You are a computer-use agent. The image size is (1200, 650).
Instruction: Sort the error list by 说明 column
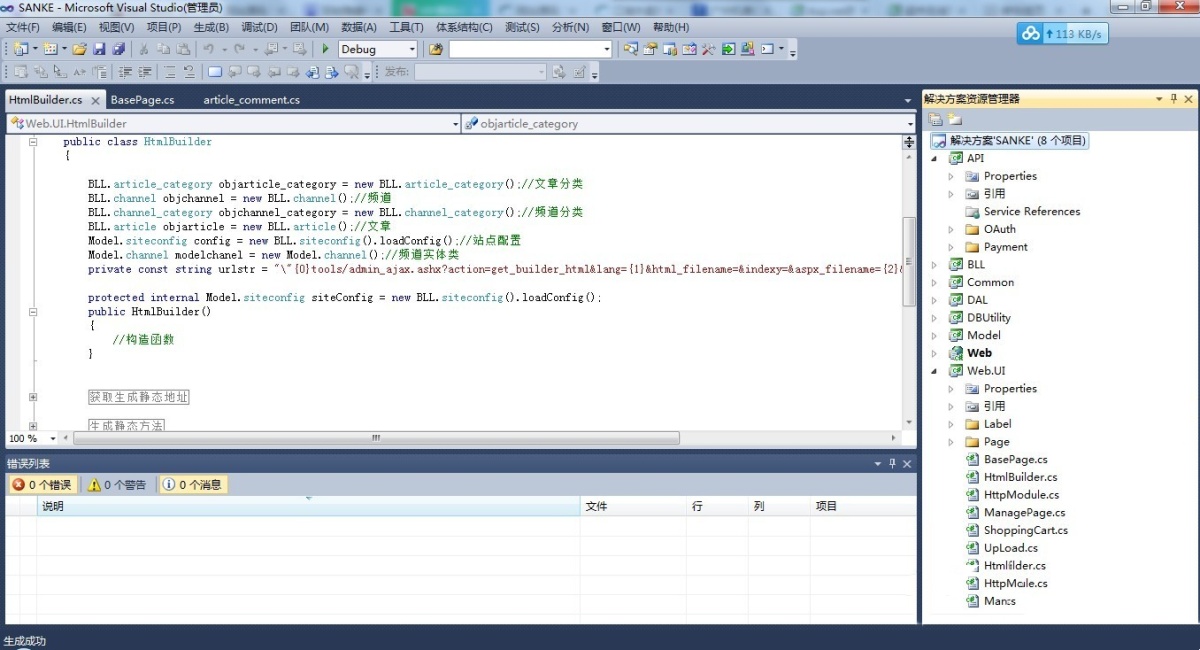tap(308, 506)
